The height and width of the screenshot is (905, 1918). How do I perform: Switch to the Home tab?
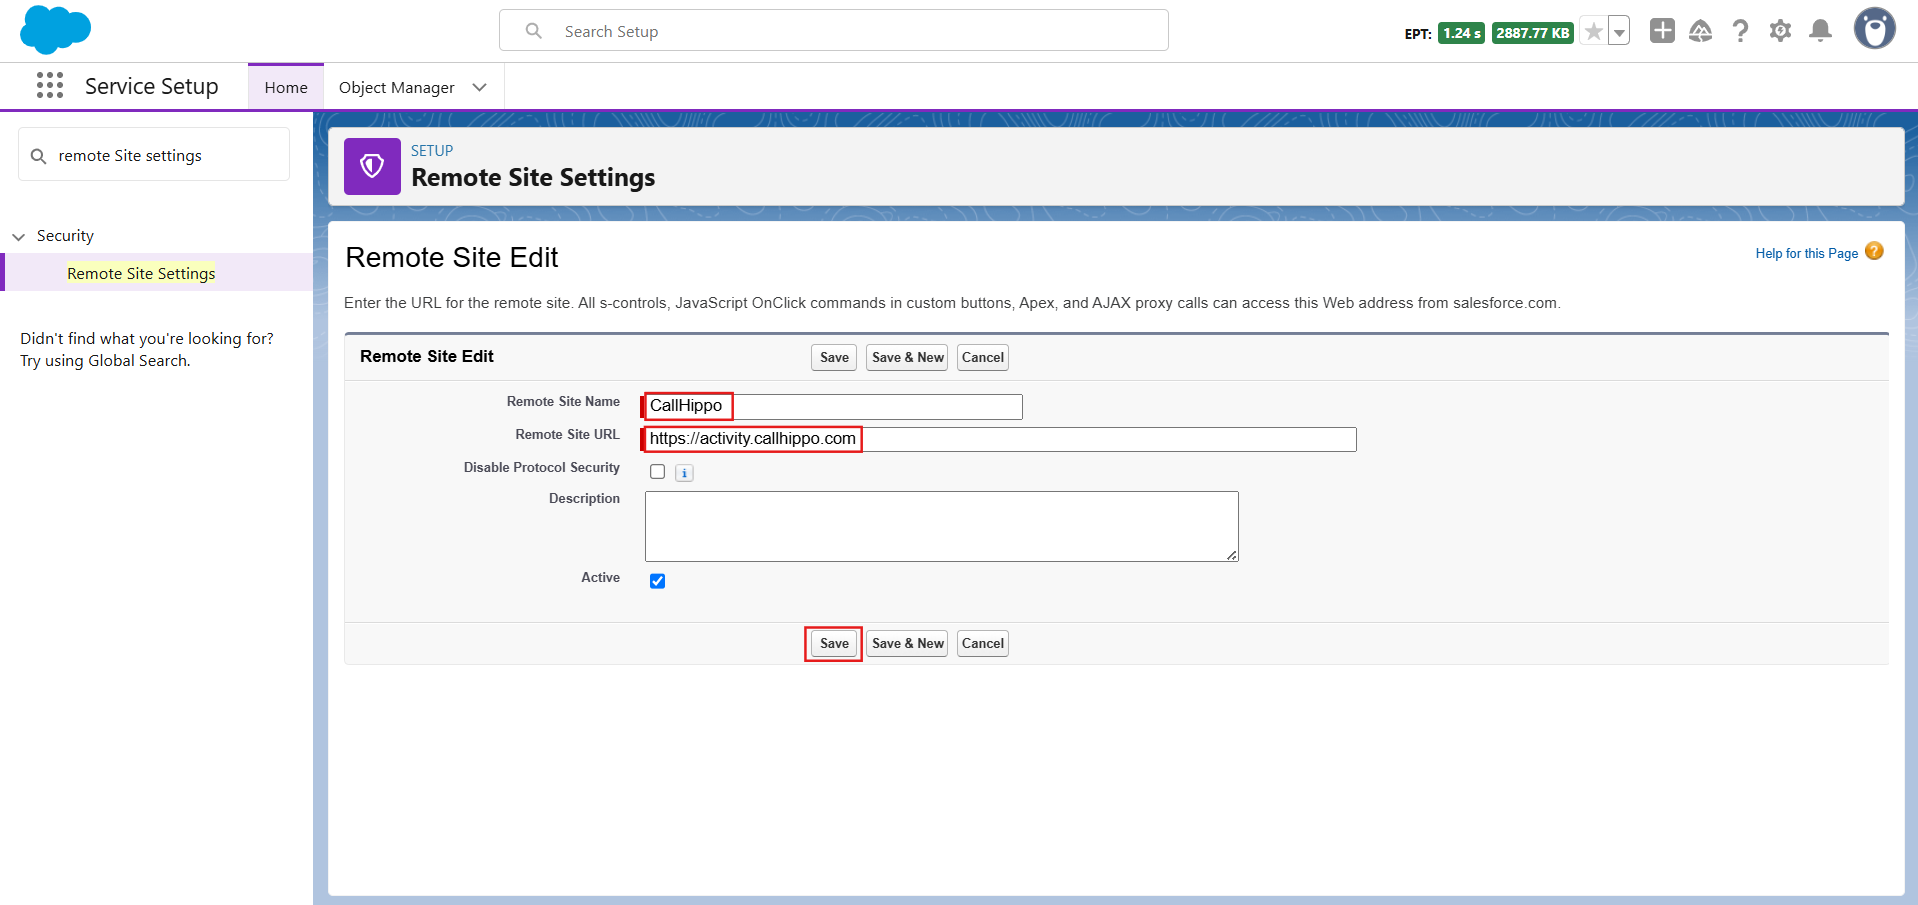286,87
